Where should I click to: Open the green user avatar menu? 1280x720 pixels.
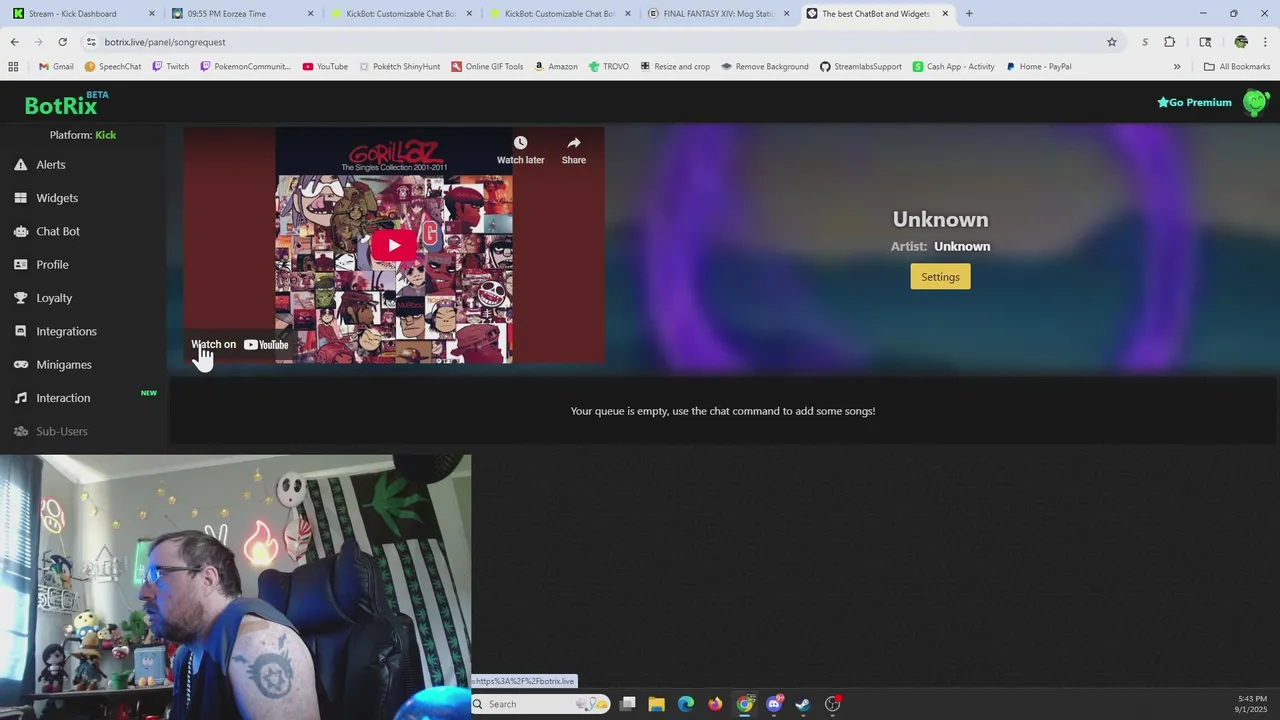(1255, 102)
